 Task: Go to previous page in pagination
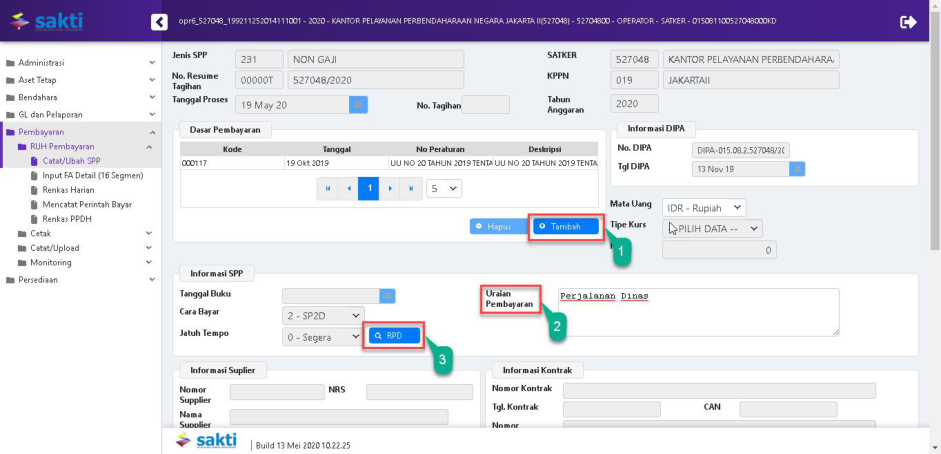[348, 188]
